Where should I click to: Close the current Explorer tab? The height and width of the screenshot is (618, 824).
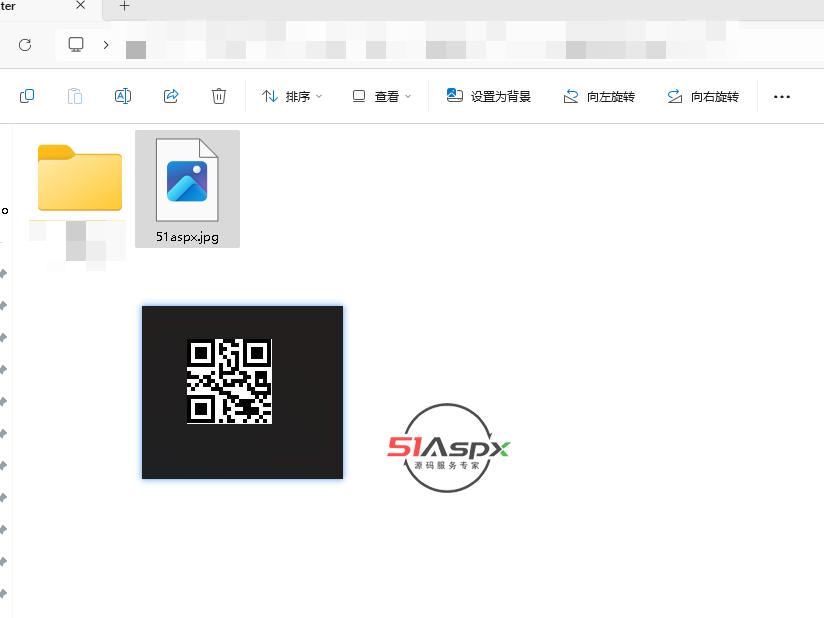(x=80, y=5)
